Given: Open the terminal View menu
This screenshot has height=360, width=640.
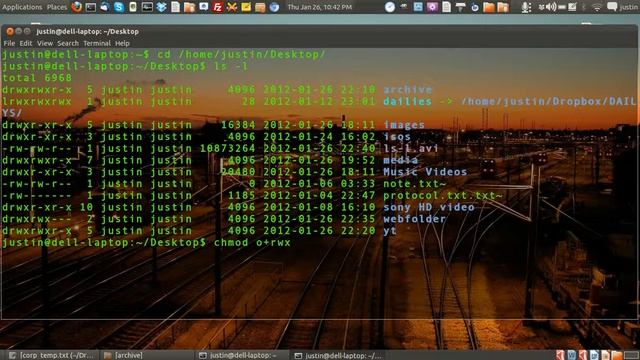Looking at the screenshot, I should [44, 43].
